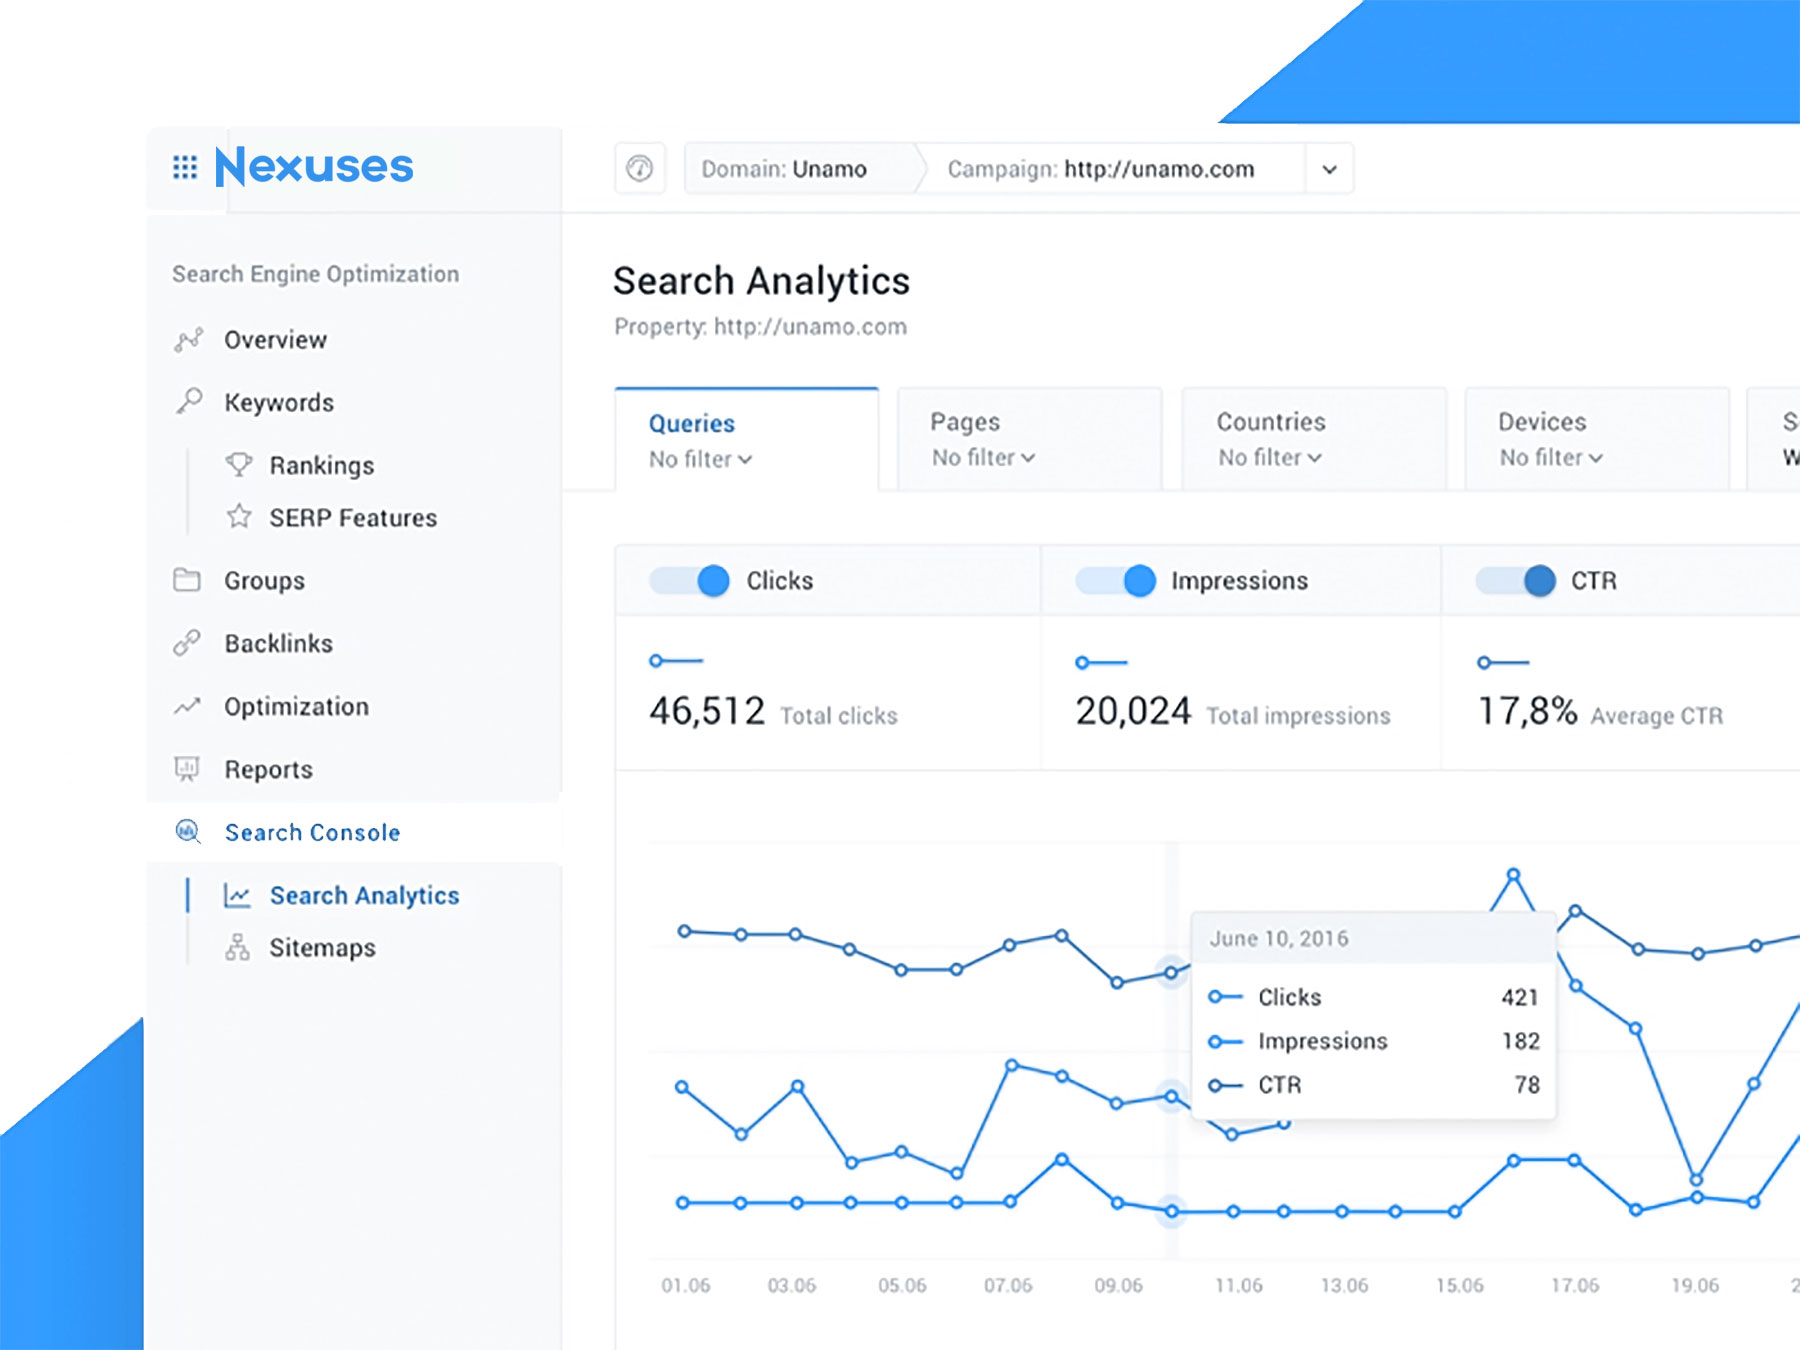Select Search Analytics submenu item
Image resolution: width=1800 pixels, height=1350 pixels.
[x=365, y=895]
